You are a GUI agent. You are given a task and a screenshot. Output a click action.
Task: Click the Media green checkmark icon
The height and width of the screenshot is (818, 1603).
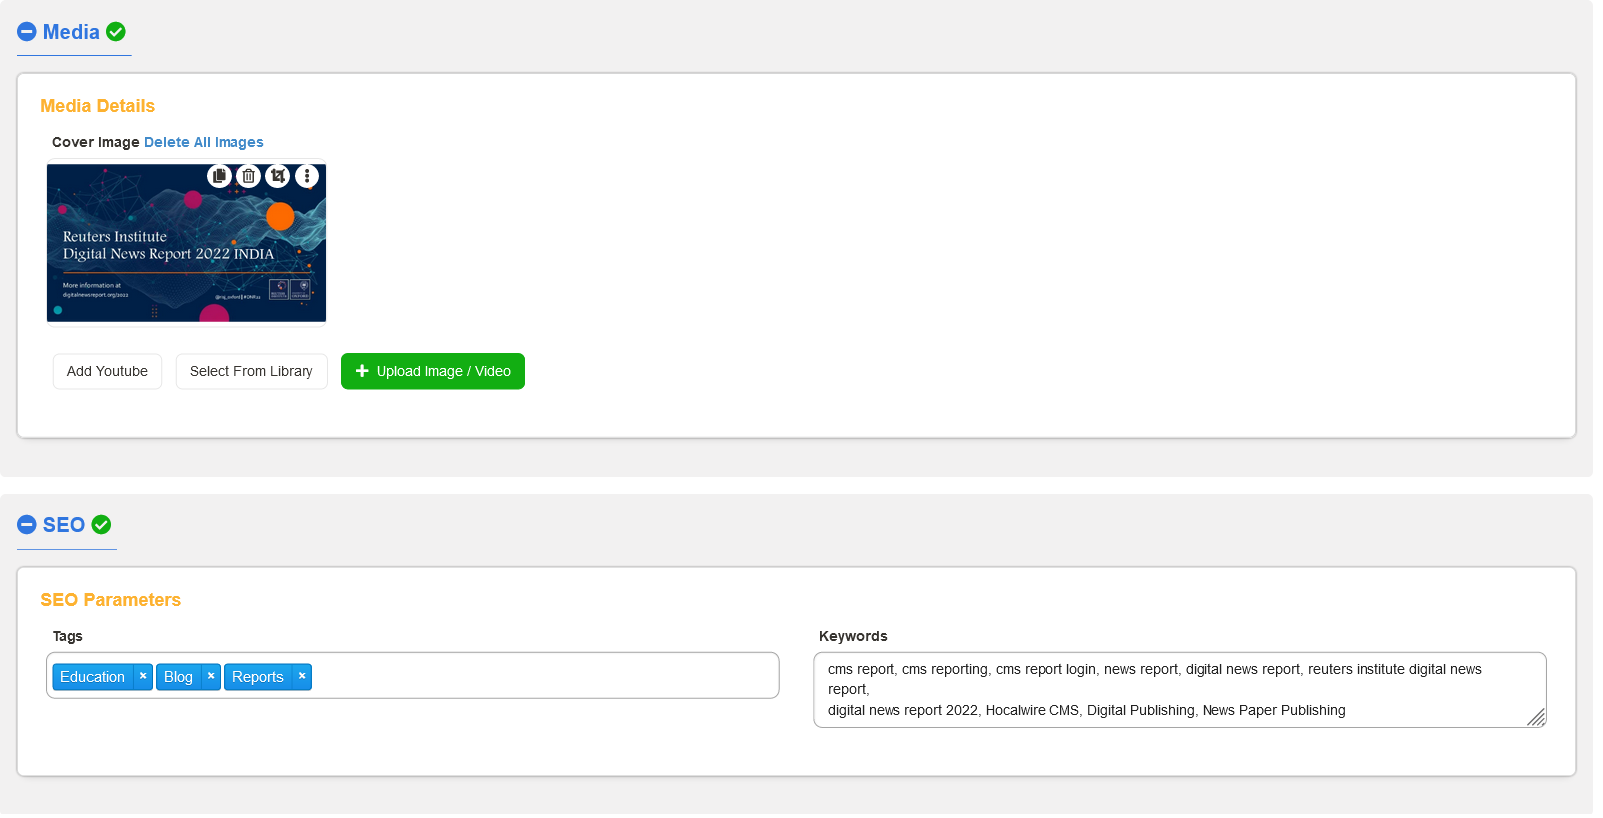click(x=116, y=32)
